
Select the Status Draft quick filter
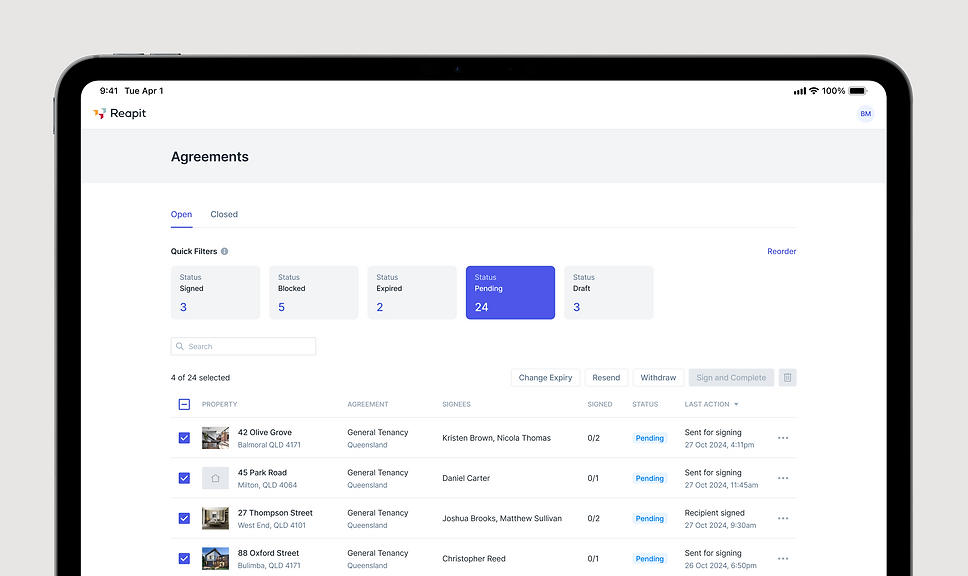pos(609,293)
